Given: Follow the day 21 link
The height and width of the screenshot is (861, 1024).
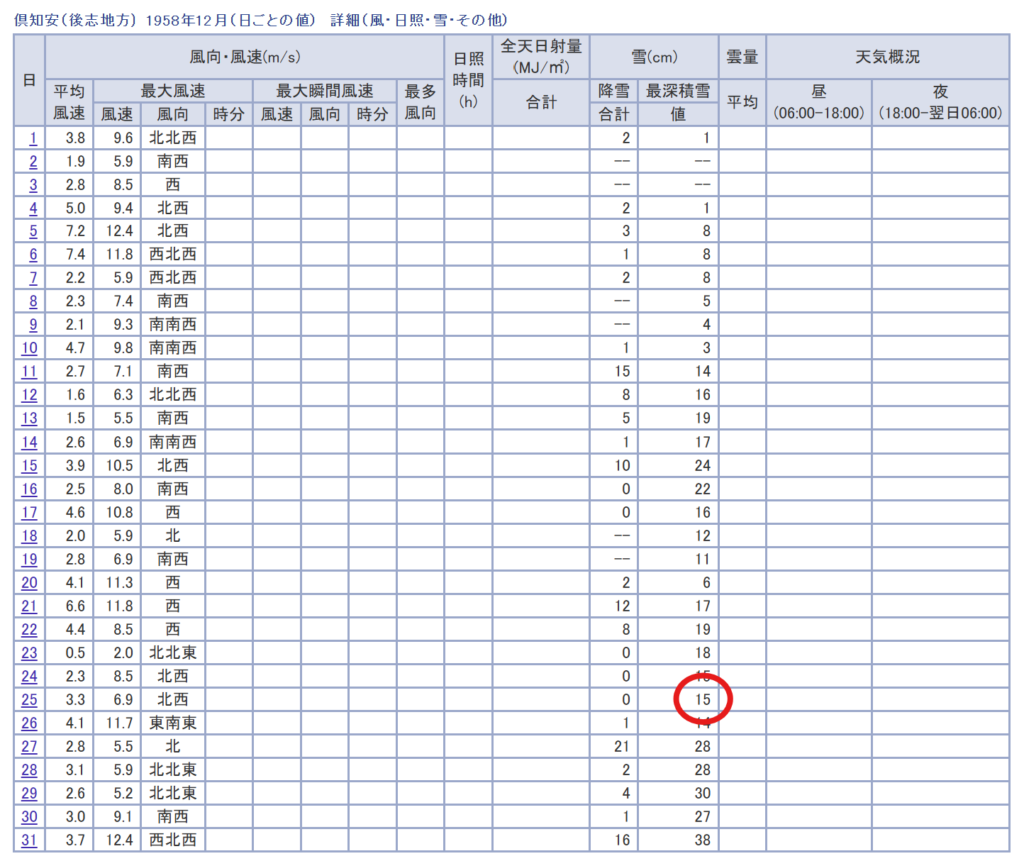Looking at the screenshot, I should click(x=29, y=606).
